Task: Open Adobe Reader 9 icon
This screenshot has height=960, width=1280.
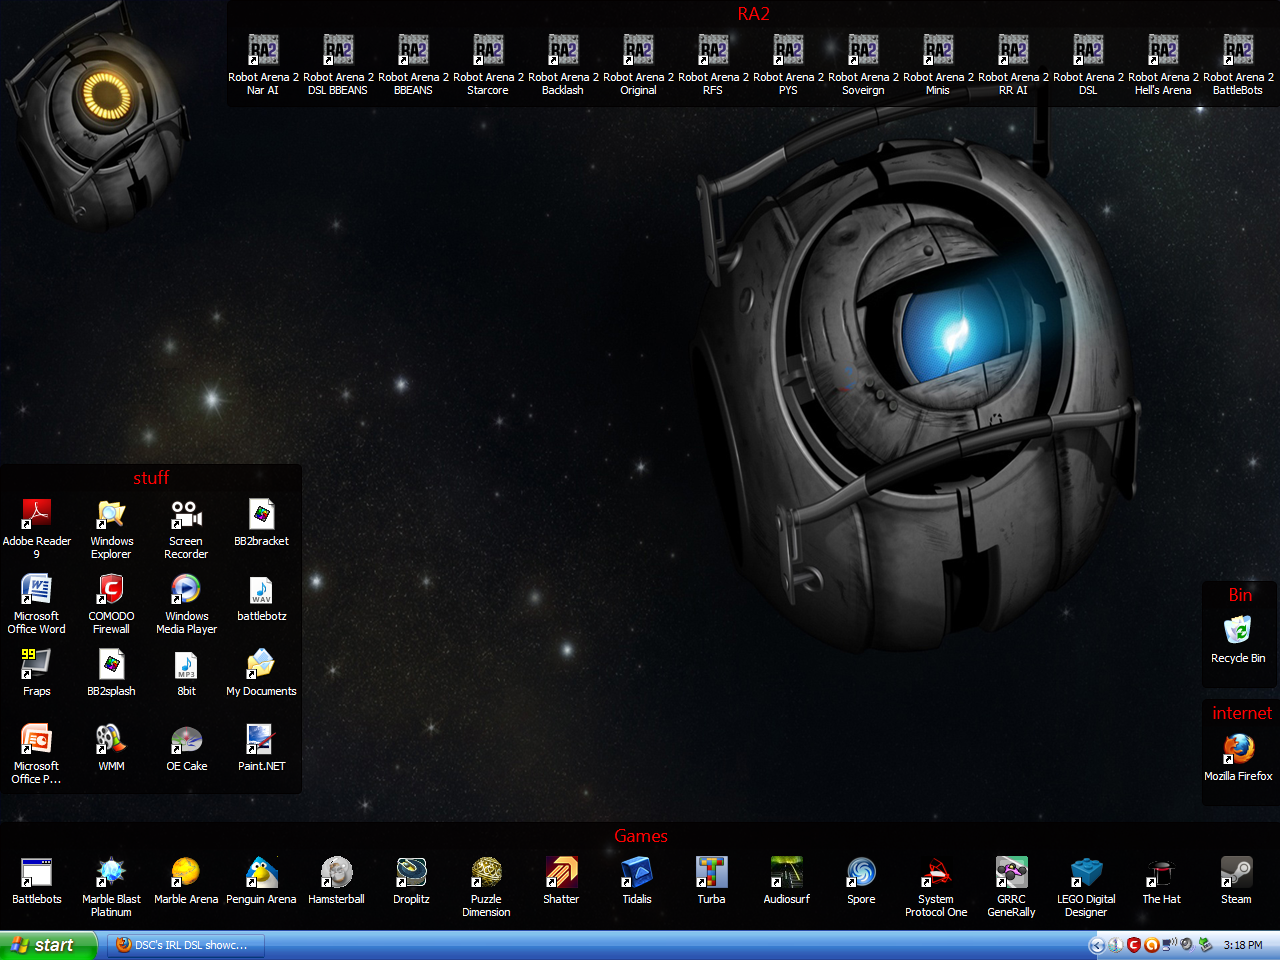Action: (37, 529)
